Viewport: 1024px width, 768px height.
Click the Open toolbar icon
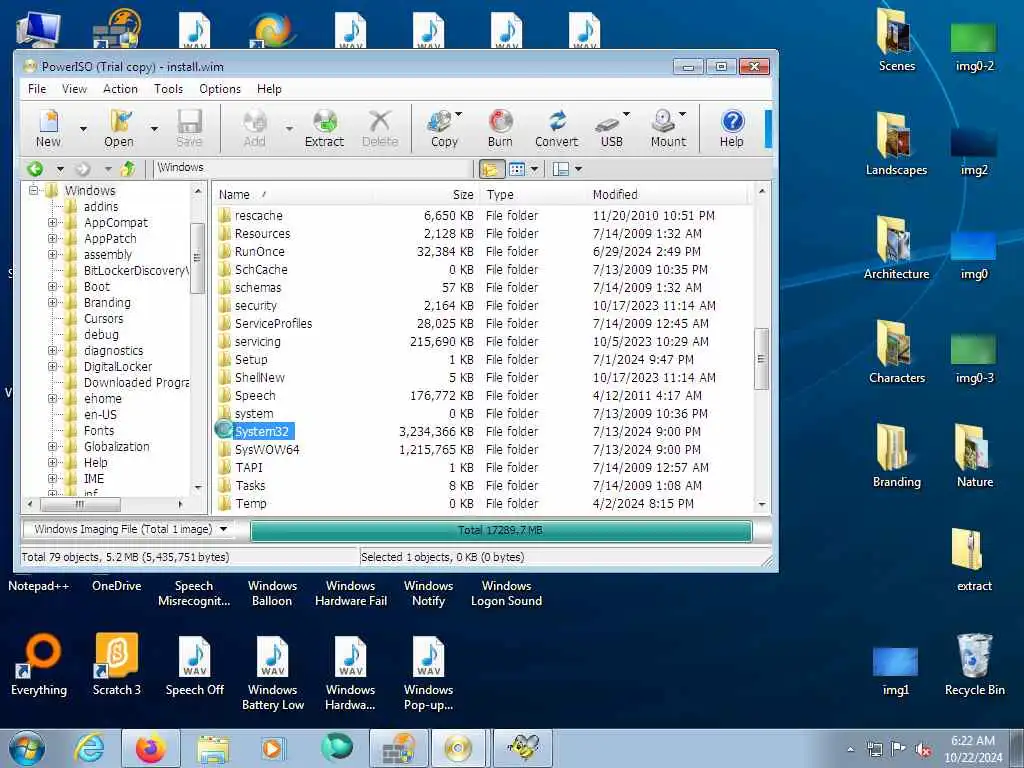point(119,128)
